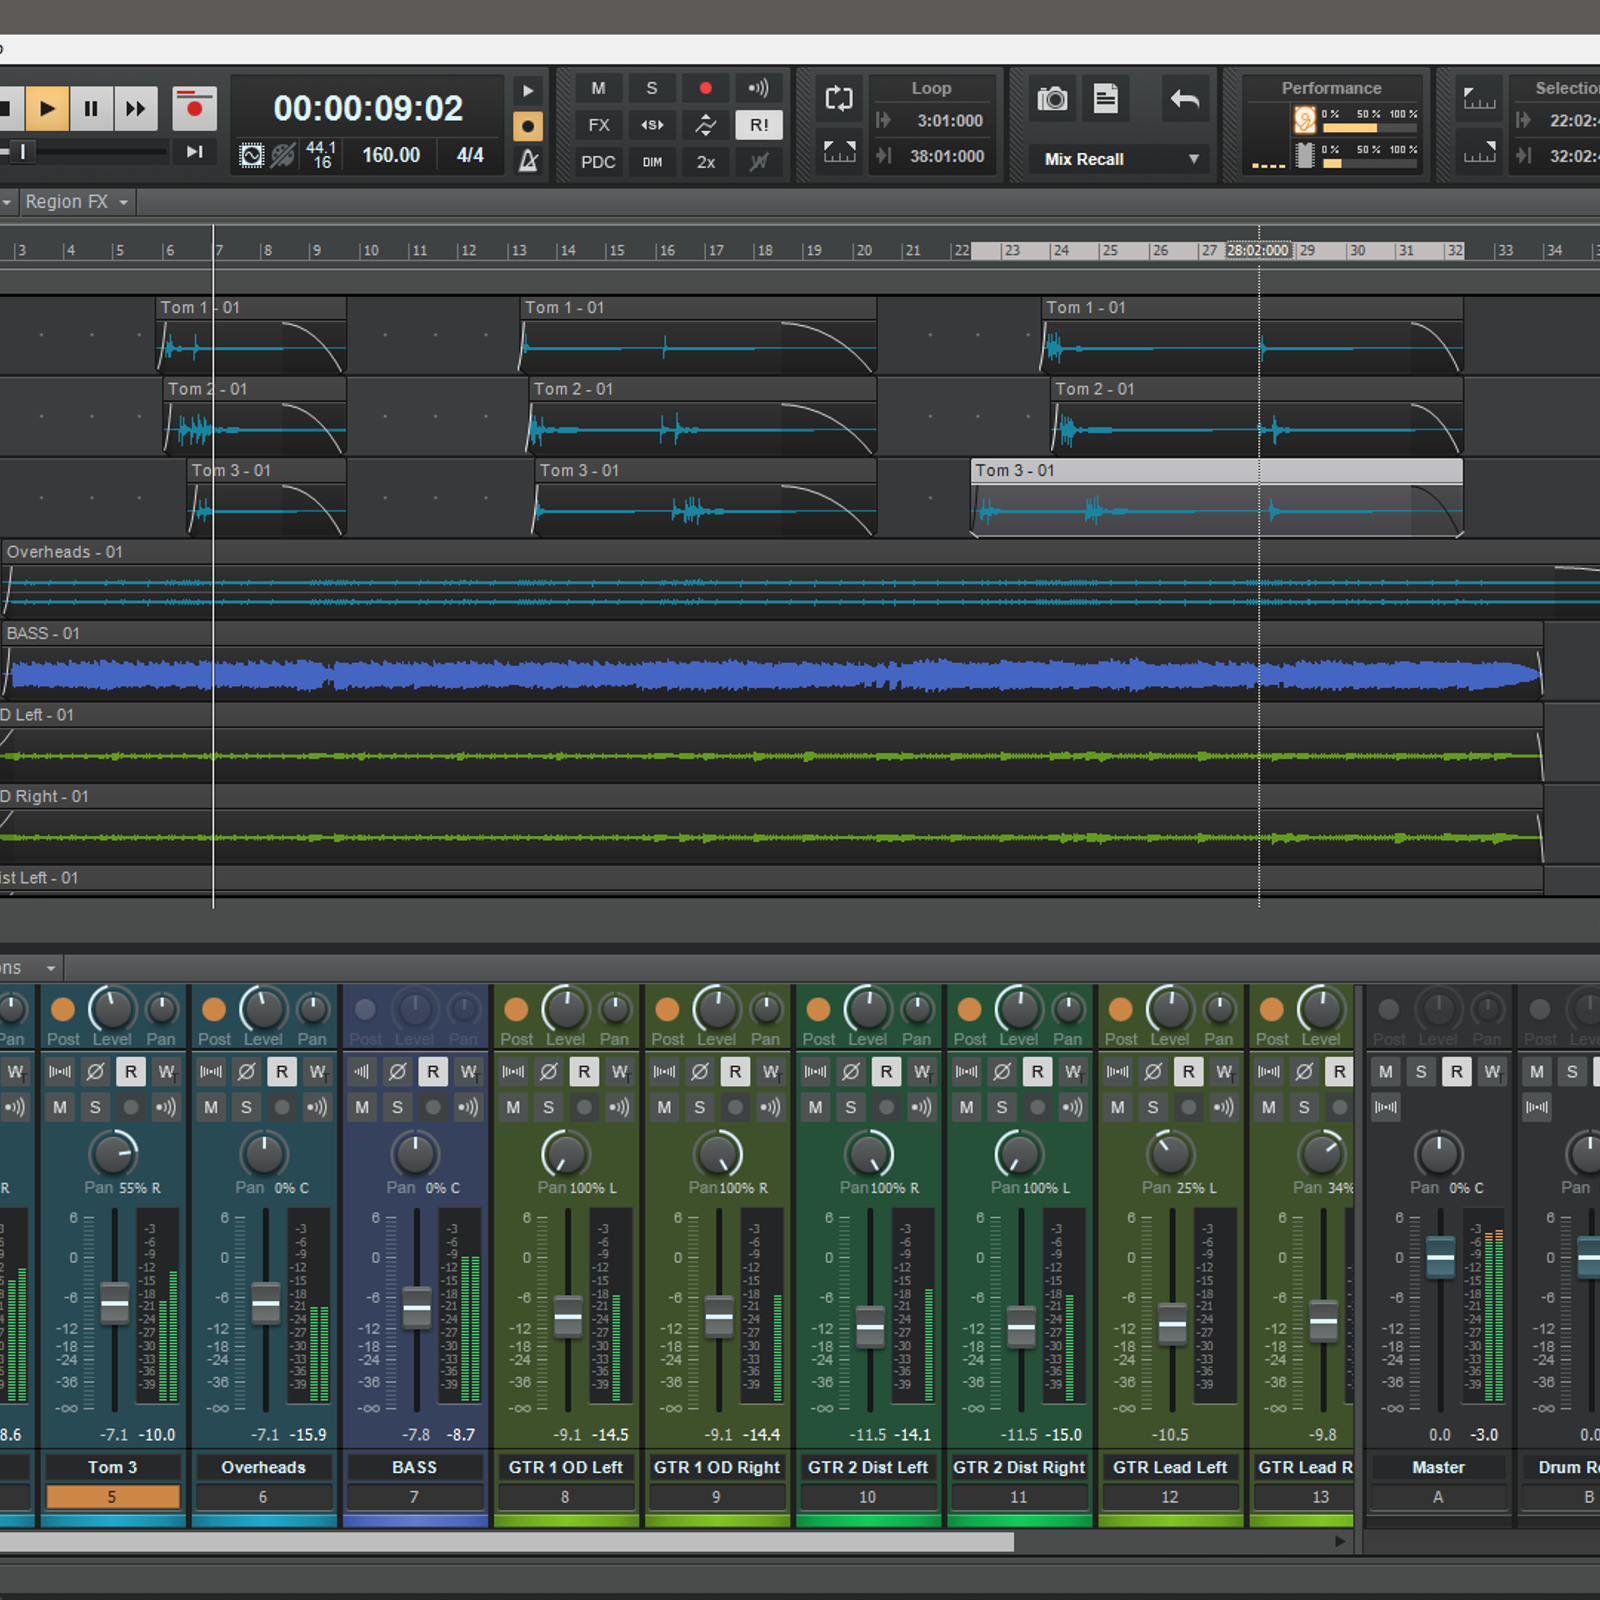Toggle exclusive solo mode icon
The width and height of the screenshot is (1600, 1600).
point(652,125)
